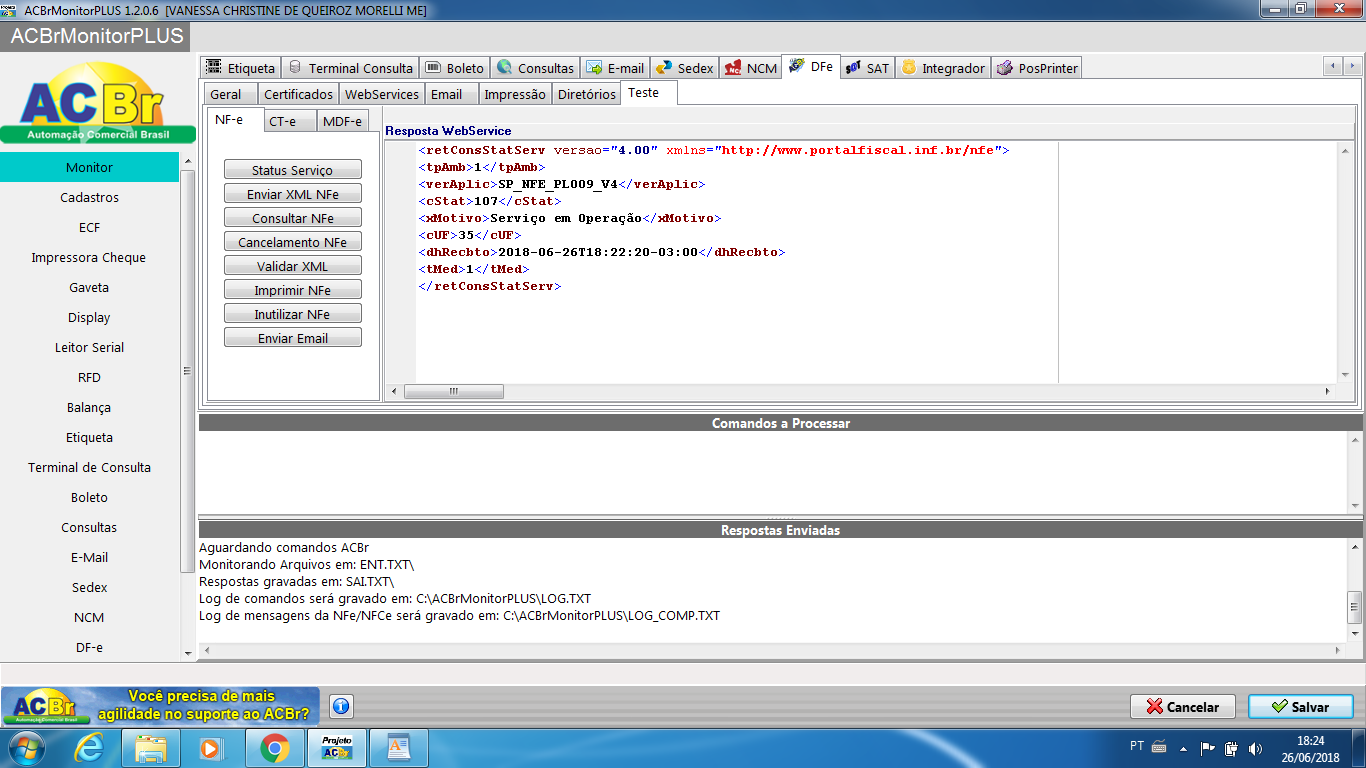
Task: Click Validar XML
Action: point(293,266)
